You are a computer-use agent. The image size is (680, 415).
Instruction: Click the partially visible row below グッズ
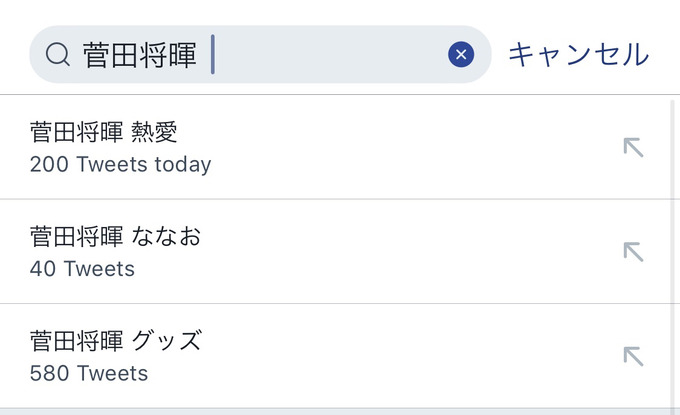pyautogui.click(x=335, y=412)
